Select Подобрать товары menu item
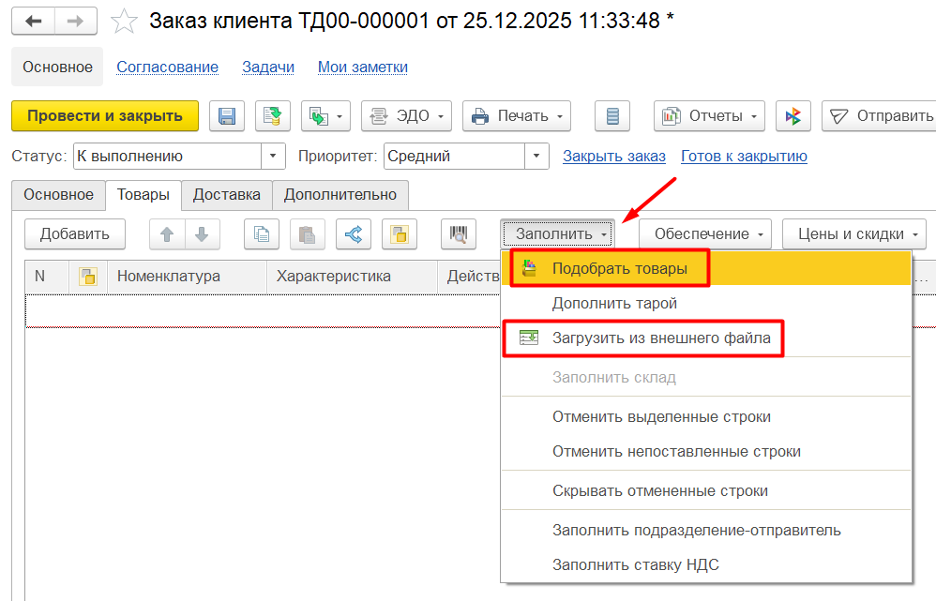936x602 pixels. point(619,269)
